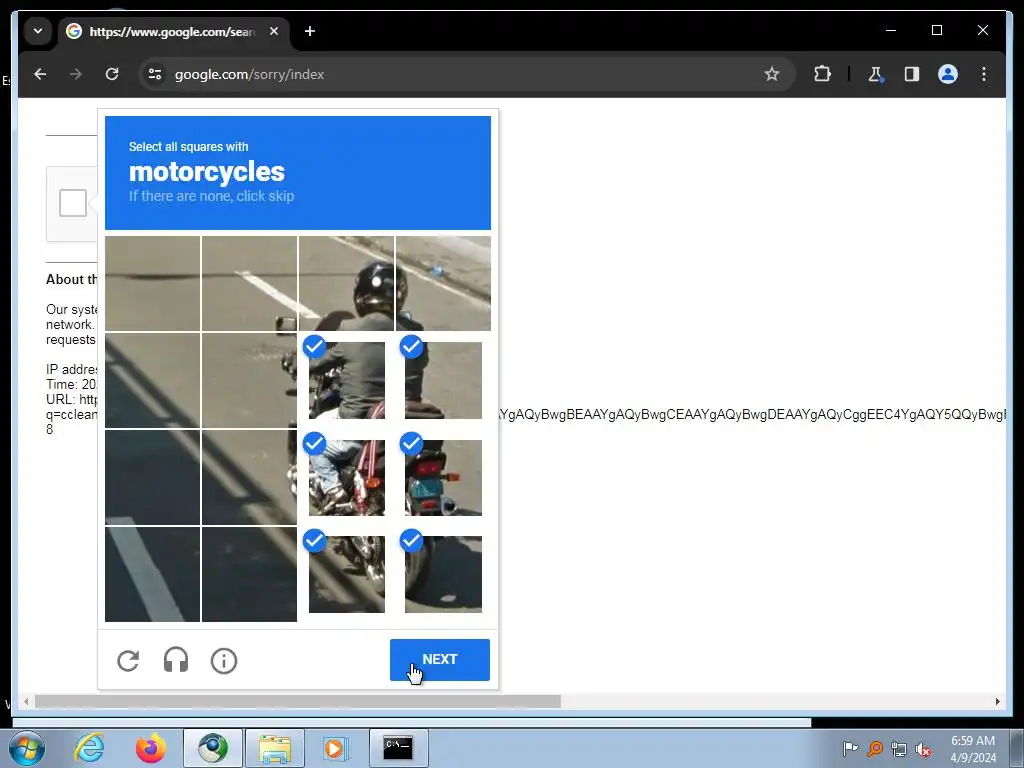Deselect tile with red tail light

[x=443, y=477]
